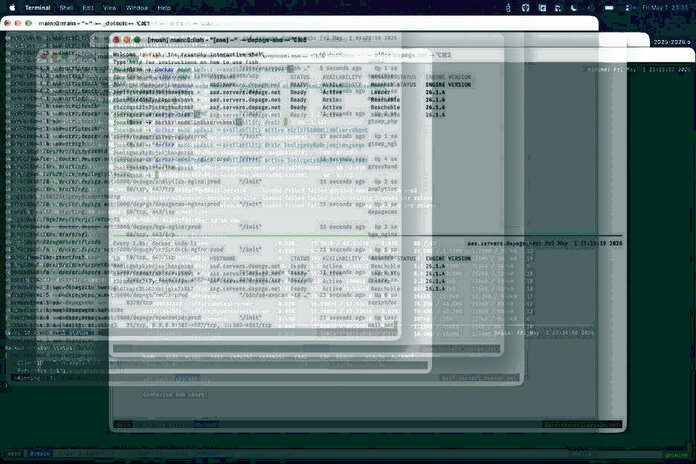The image size is (696, 464).
Task: Open the Edit menu
Action: 88,8
